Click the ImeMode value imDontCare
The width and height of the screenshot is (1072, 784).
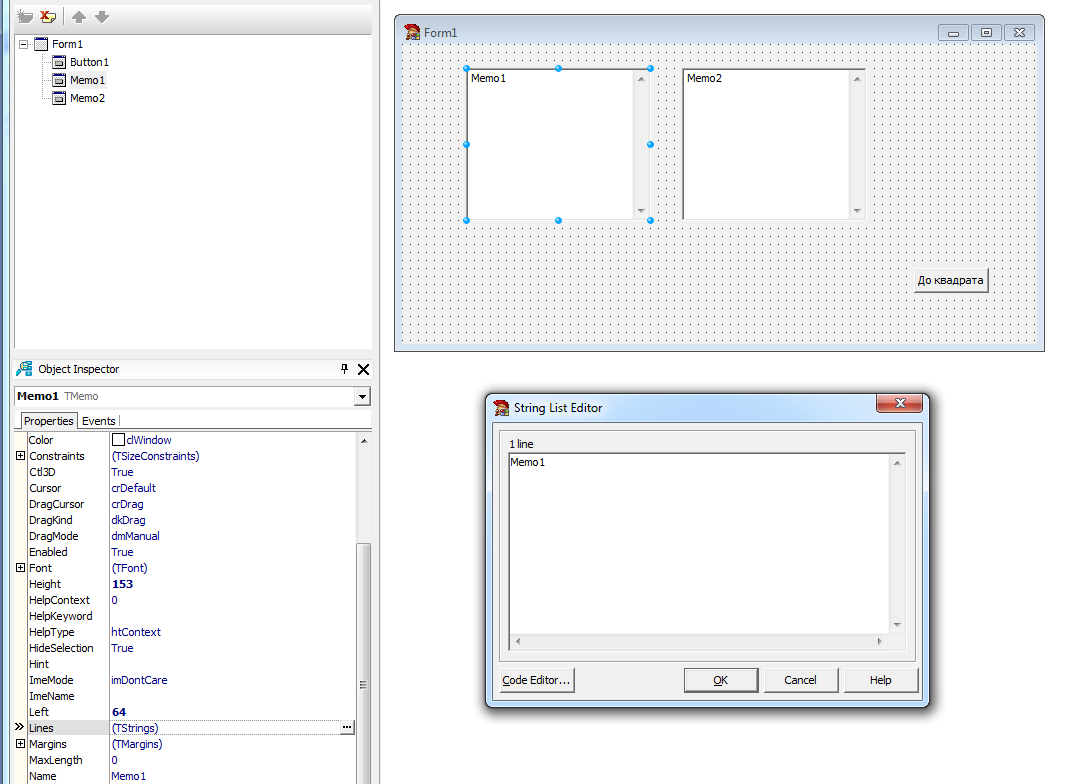point(139,680)
